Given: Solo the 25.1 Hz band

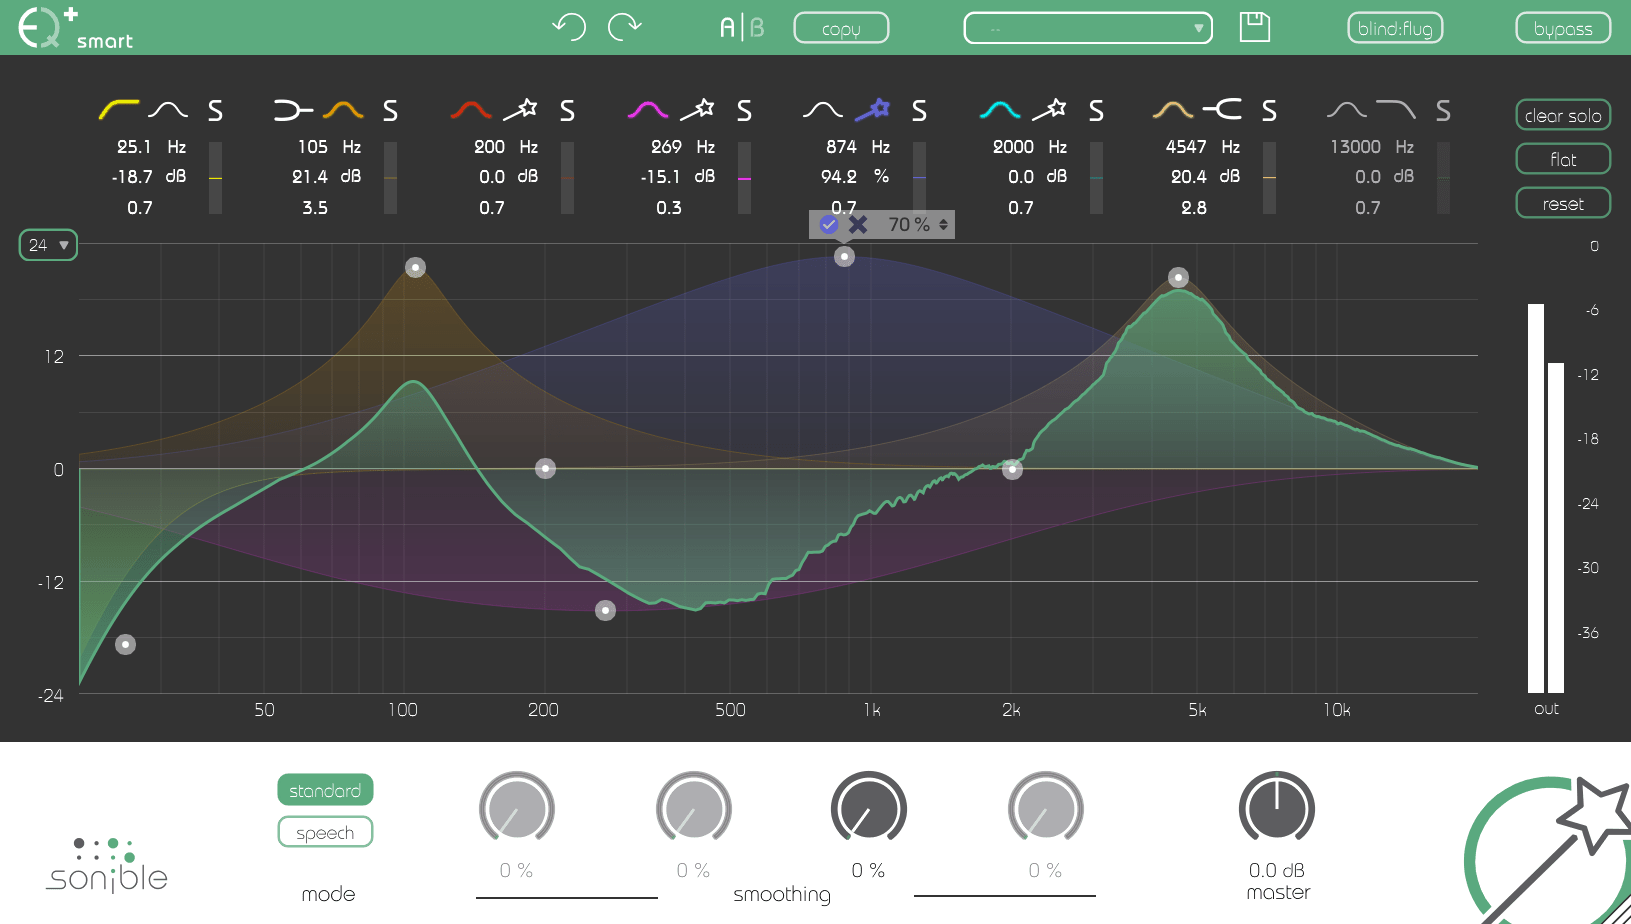Looking at the screenshot, I should pyautogui.click(x=215, y=110).
